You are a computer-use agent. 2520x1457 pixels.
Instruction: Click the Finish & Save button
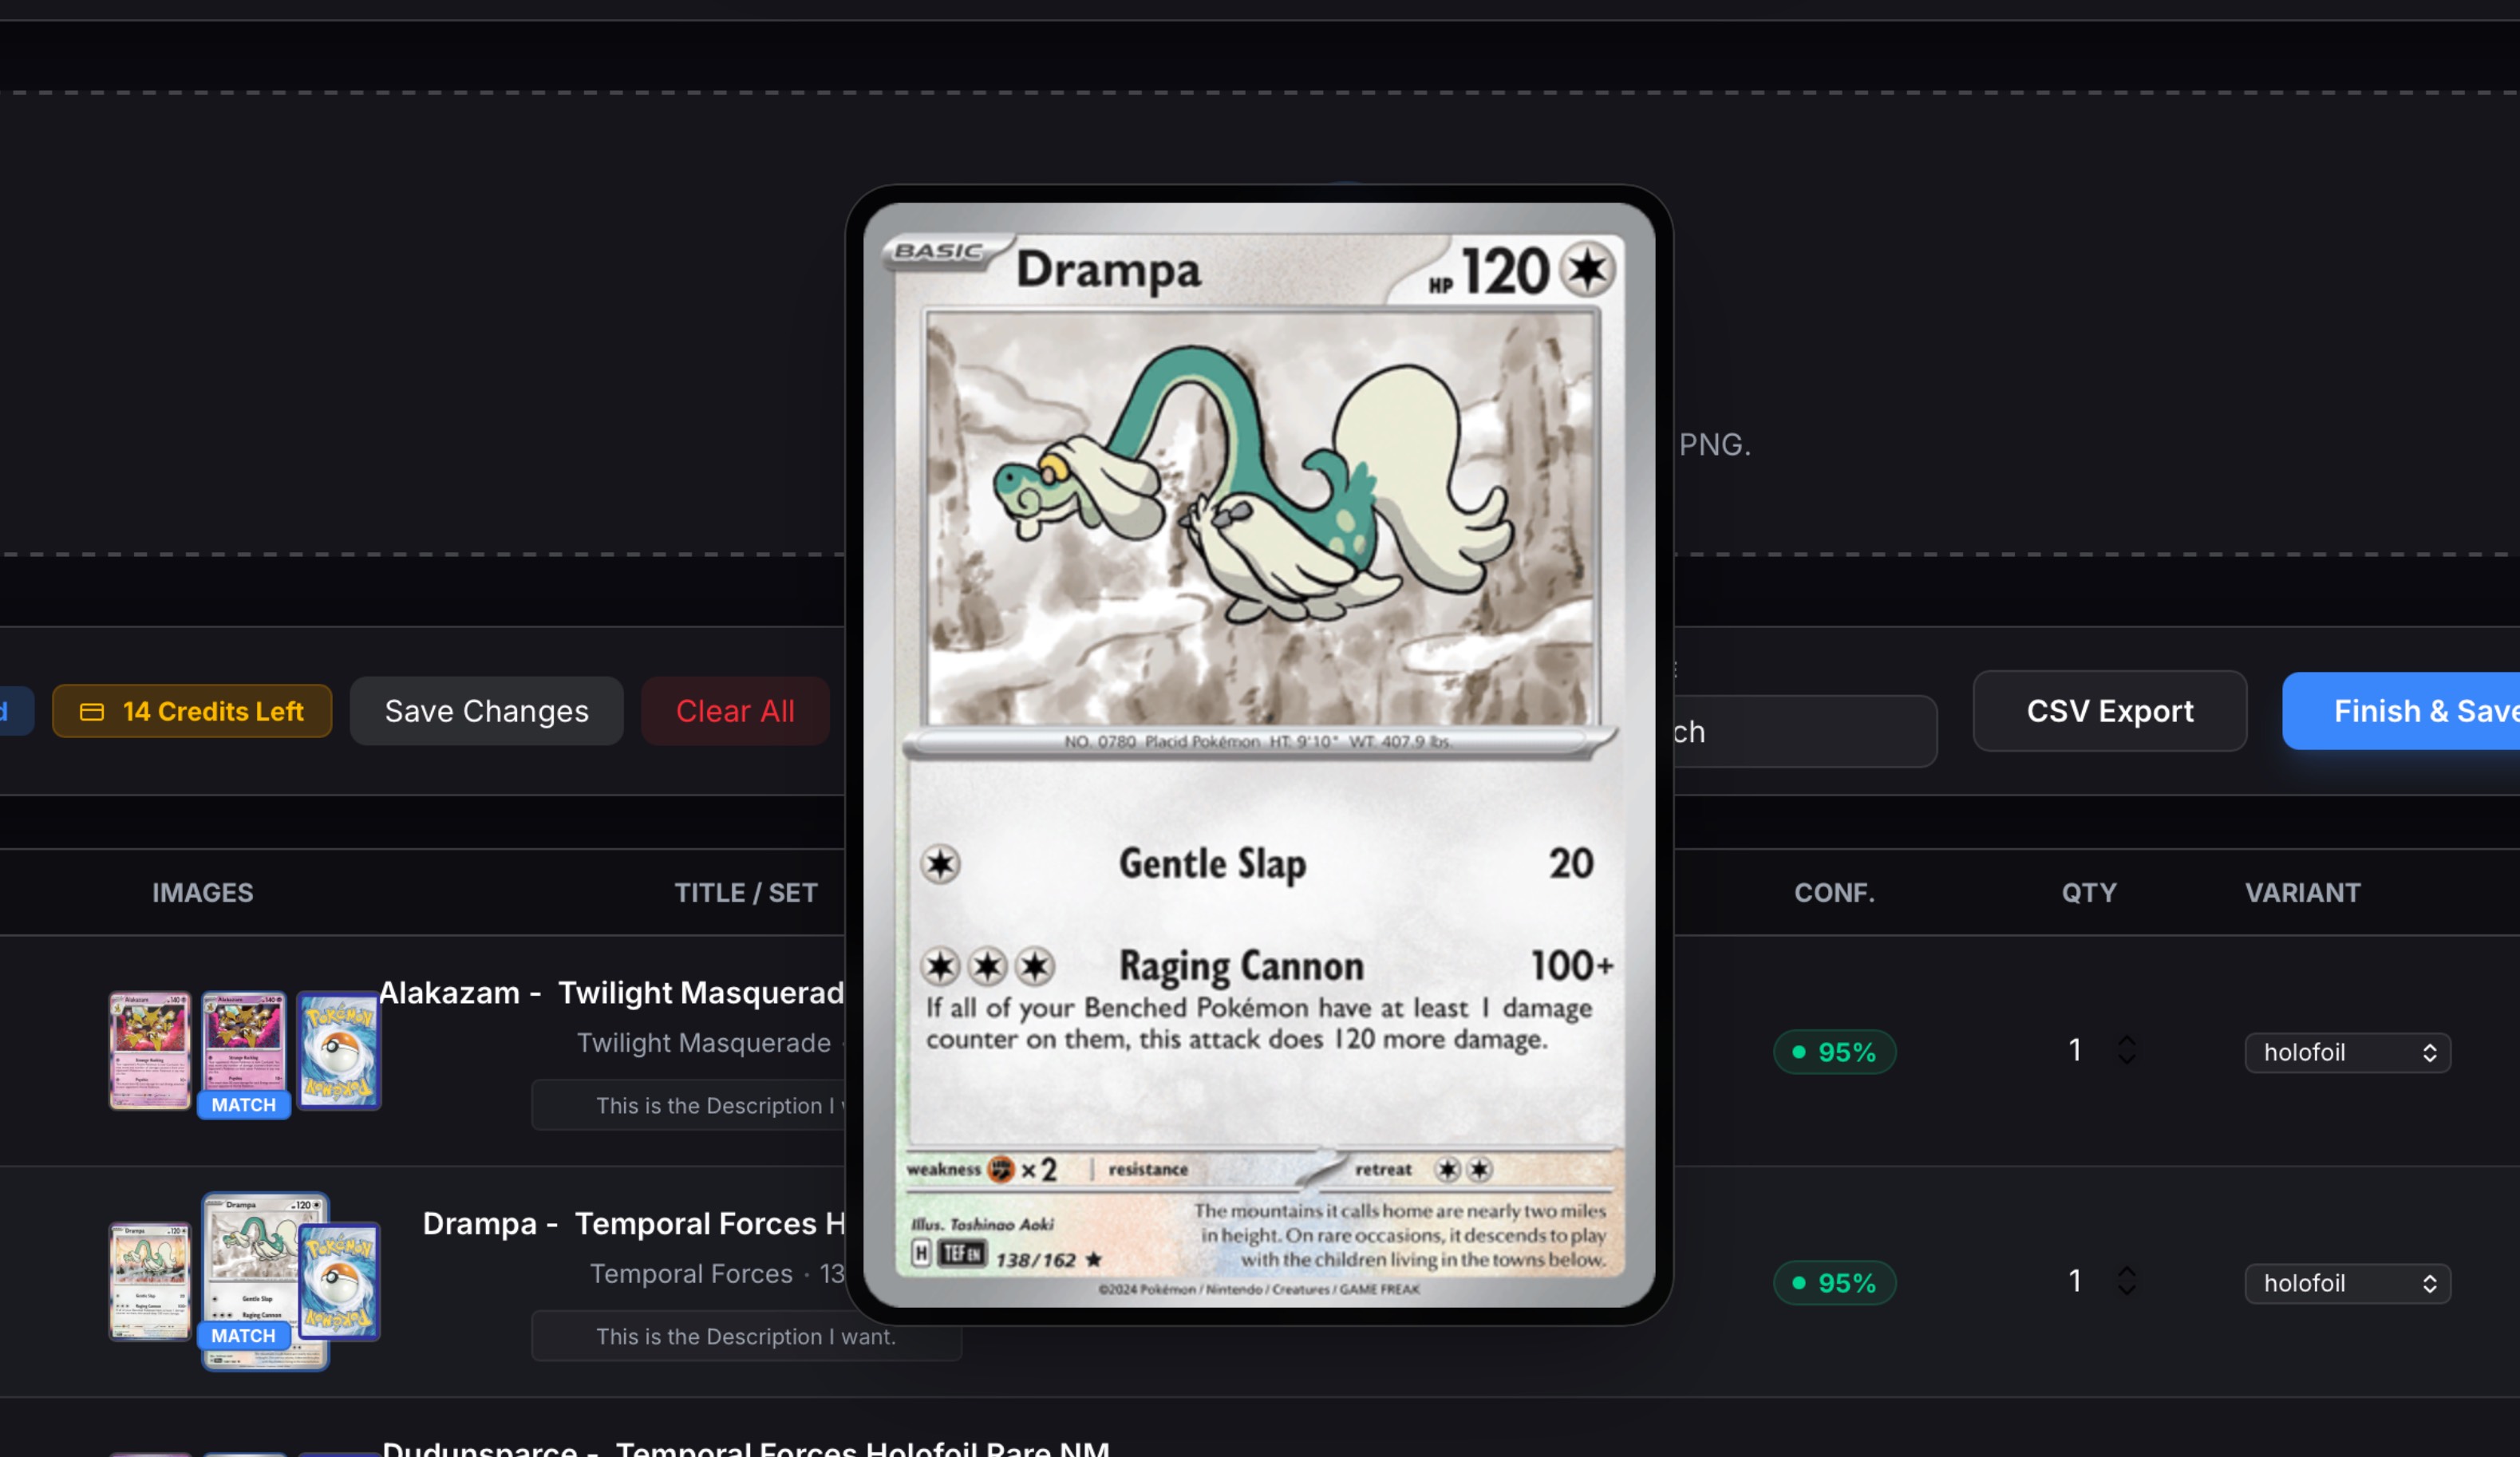(x=2401, y=711)
